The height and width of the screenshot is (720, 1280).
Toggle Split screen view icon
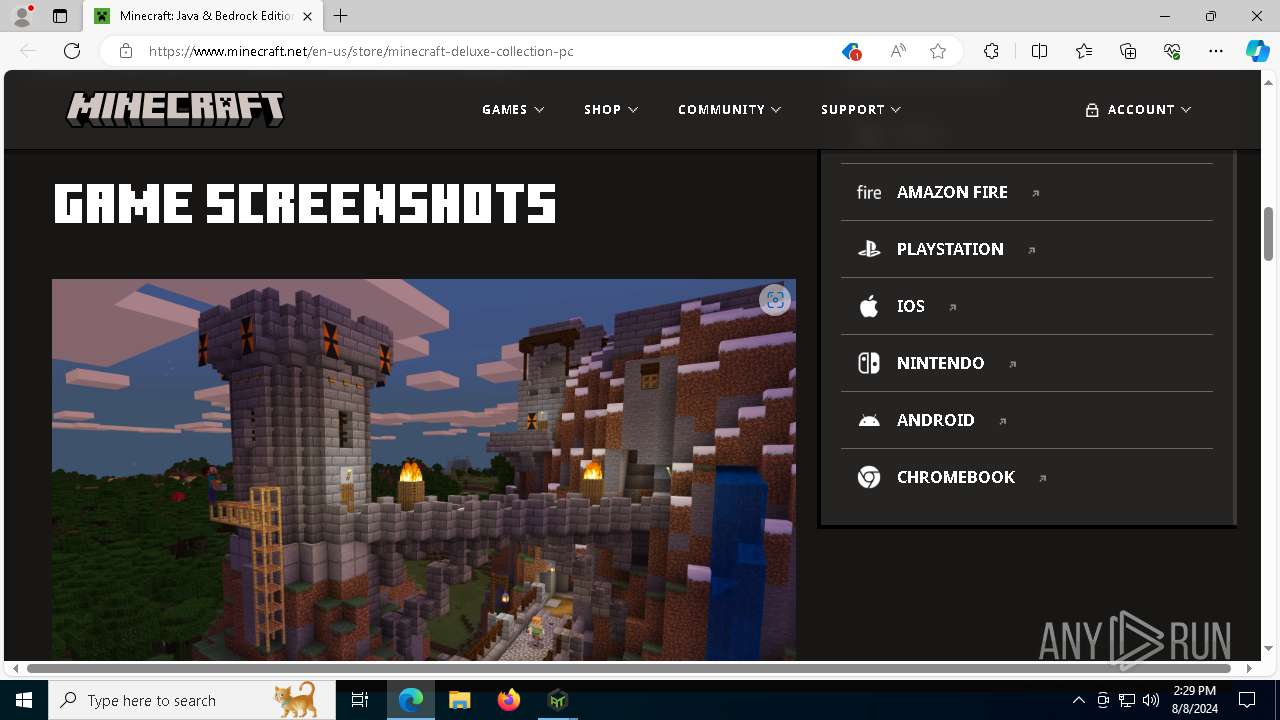(x=1039, y=51)
